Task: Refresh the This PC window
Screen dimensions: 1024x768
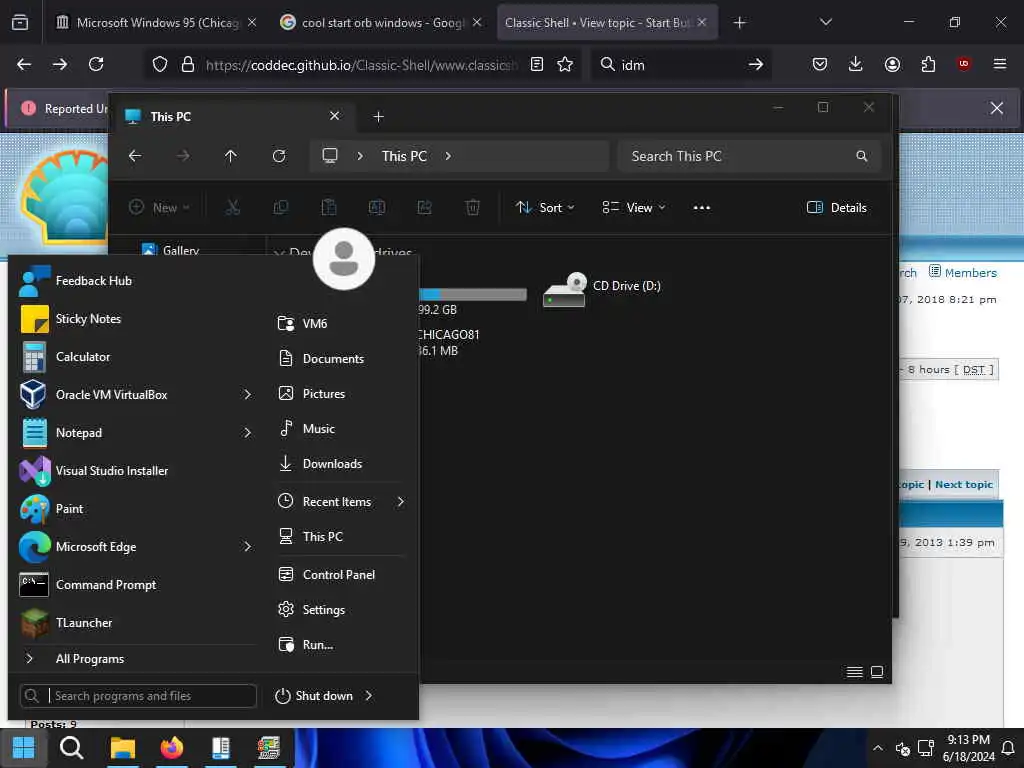Action: tap(279, 156)
